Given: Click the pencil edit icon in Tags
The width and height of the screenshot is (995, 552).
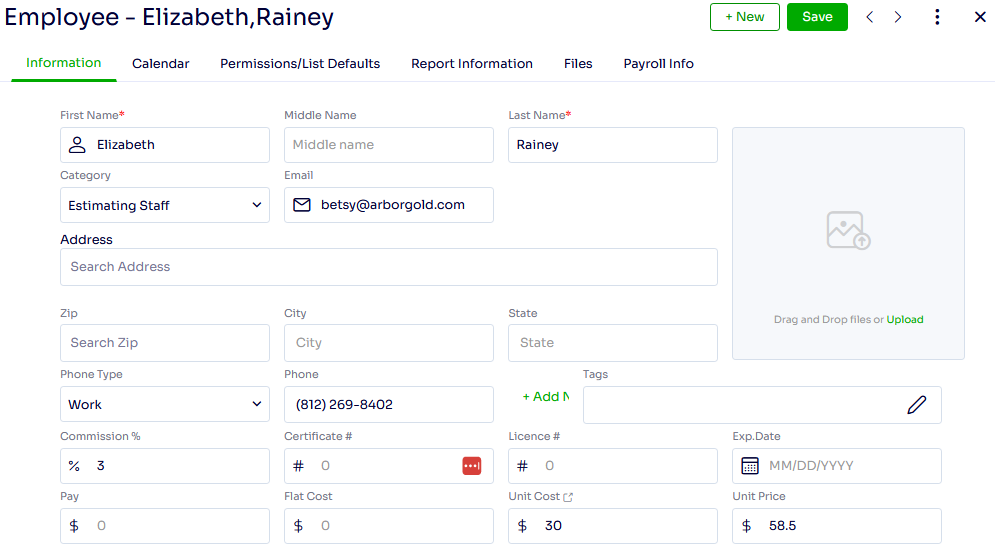Looking at the screenshot, I should pyautogui.click(x=916, y=405).
